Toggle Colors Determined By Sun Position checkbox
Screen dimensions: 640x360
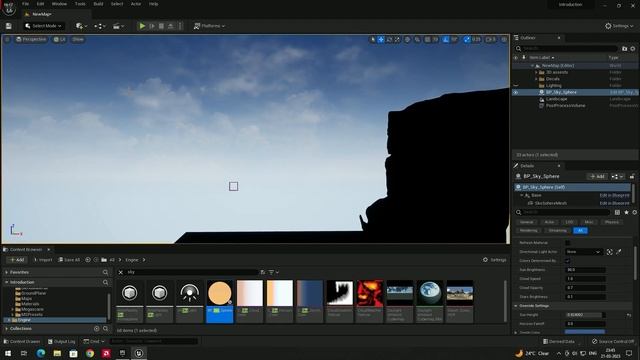(x=568, y=261)
